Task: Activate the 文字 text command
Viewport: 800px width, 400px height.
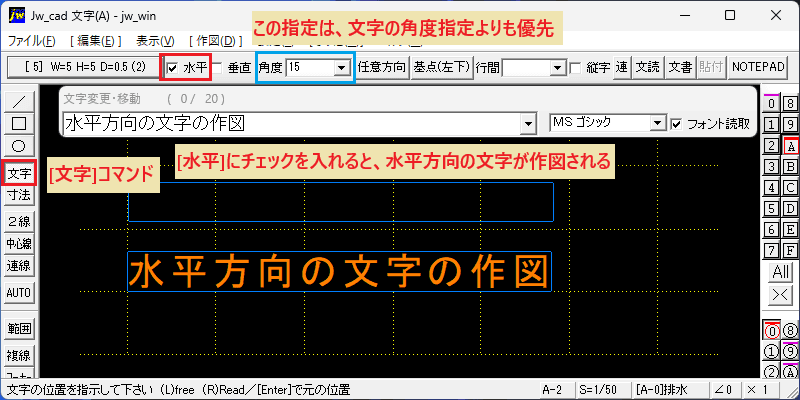Action: click(19, 173)
